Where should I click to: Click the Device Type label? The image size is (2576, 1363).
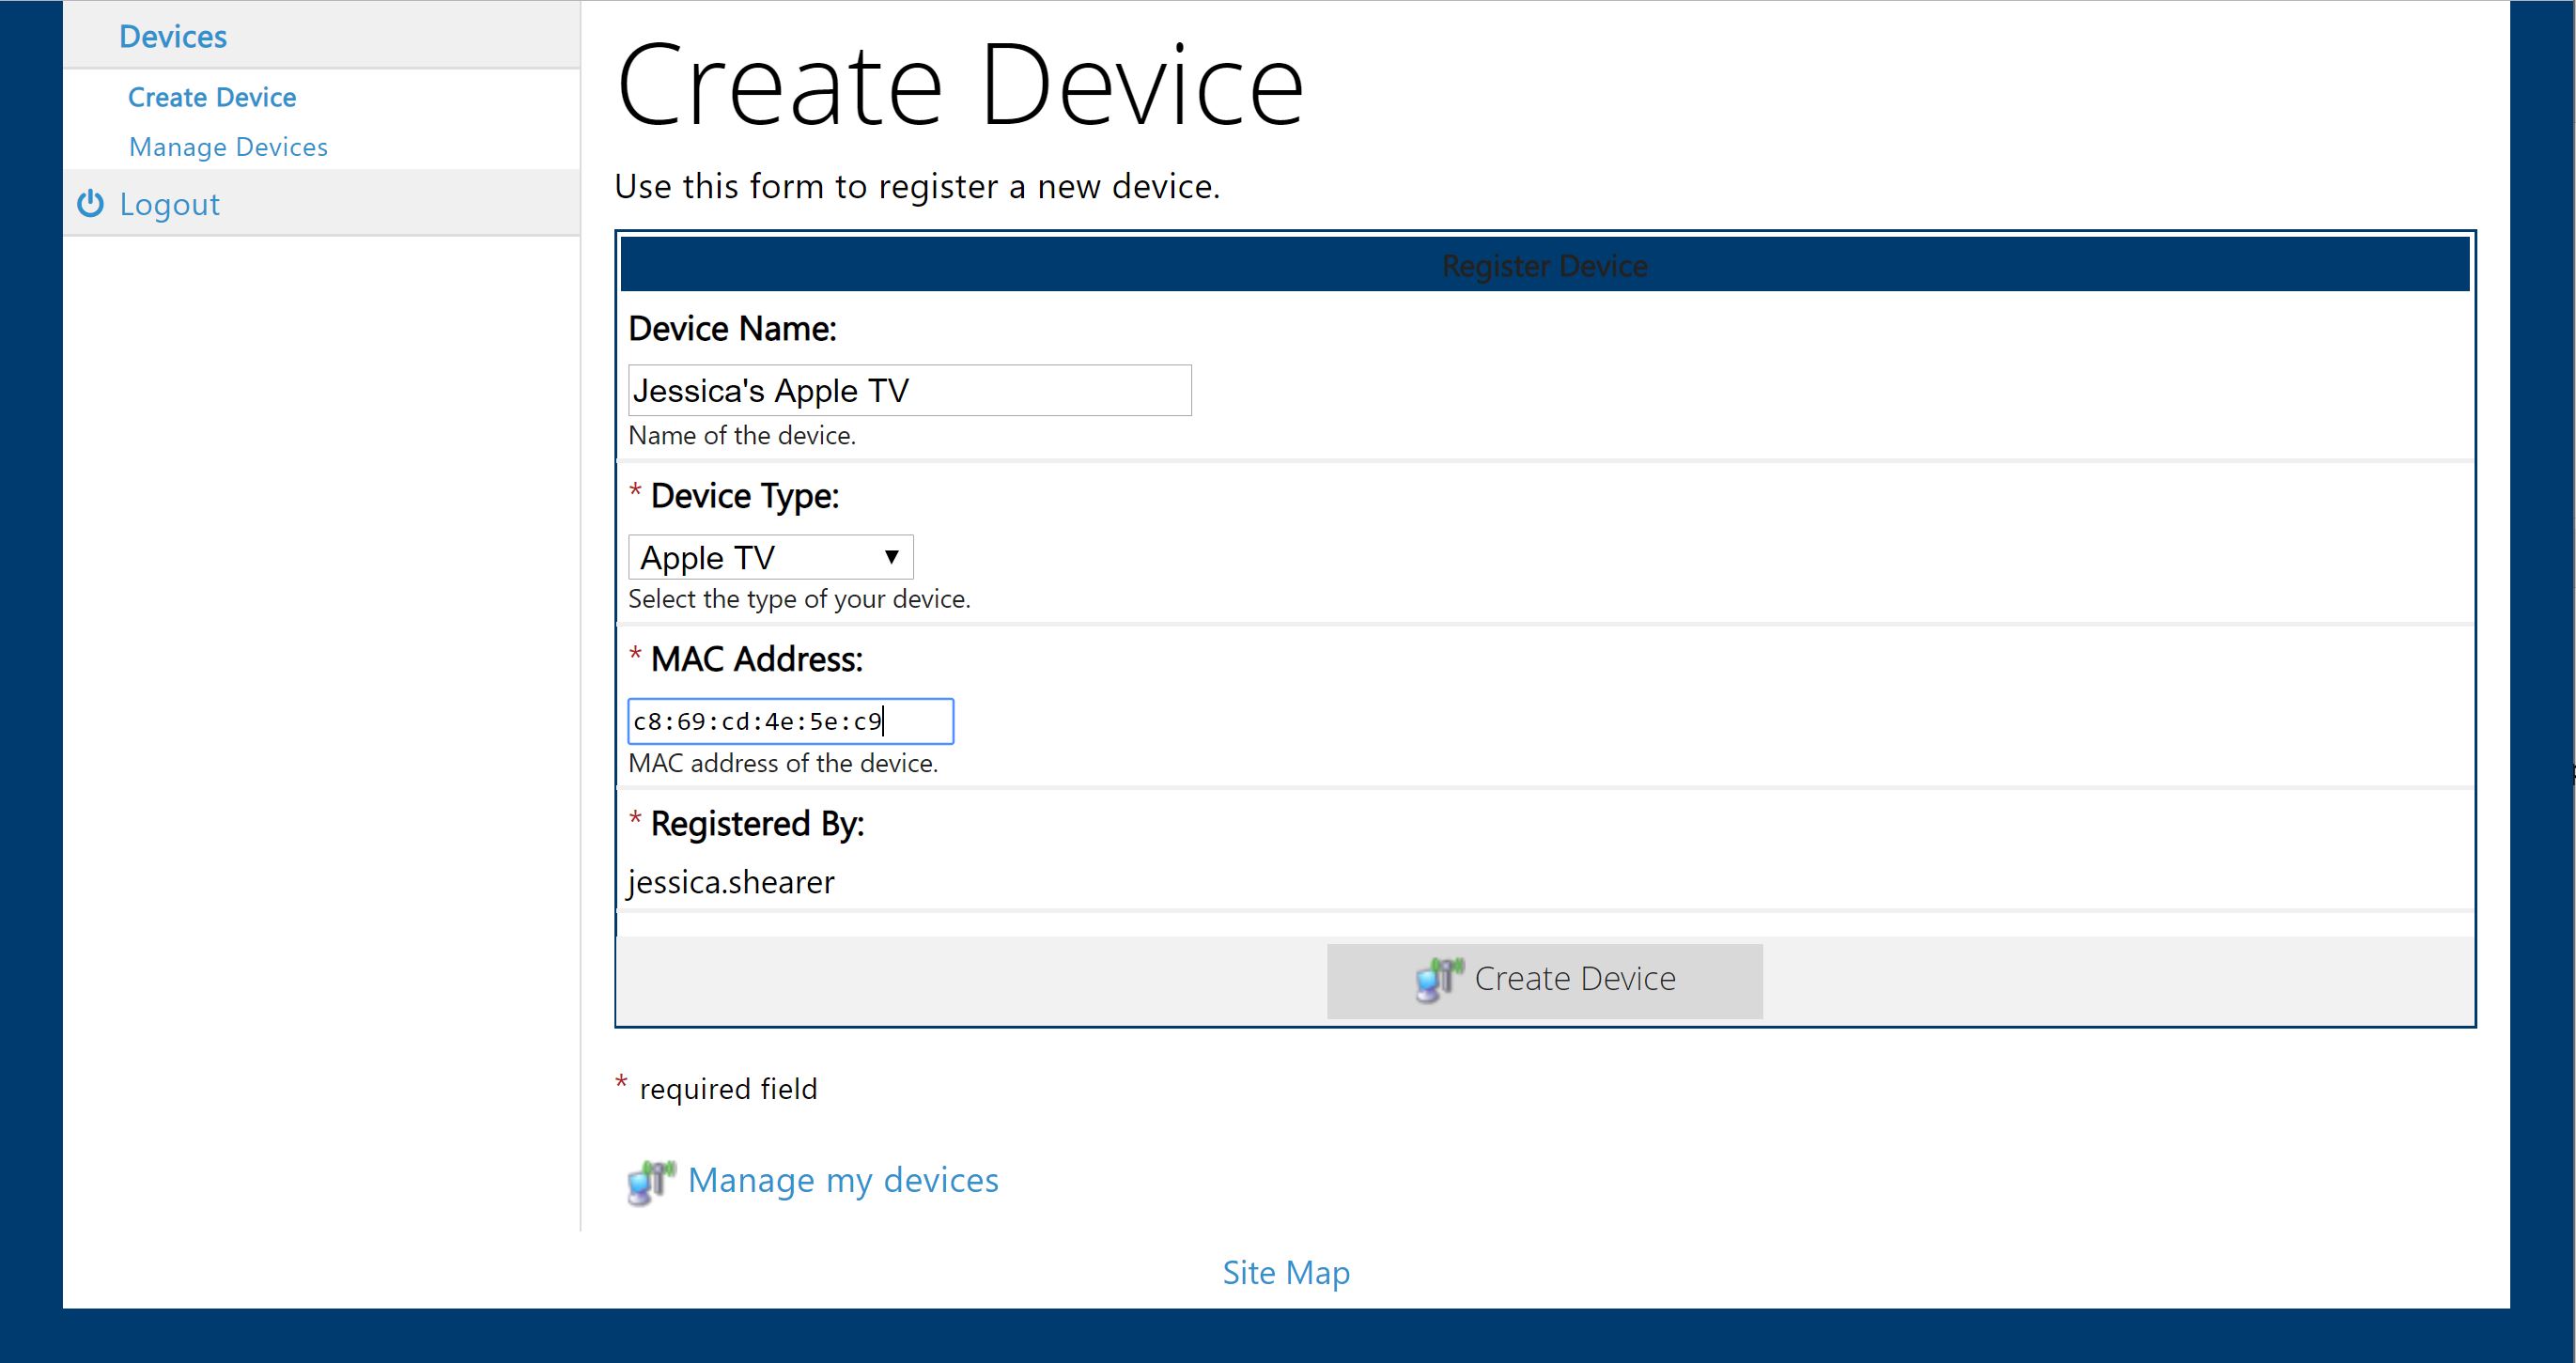[x=744, y=496]
